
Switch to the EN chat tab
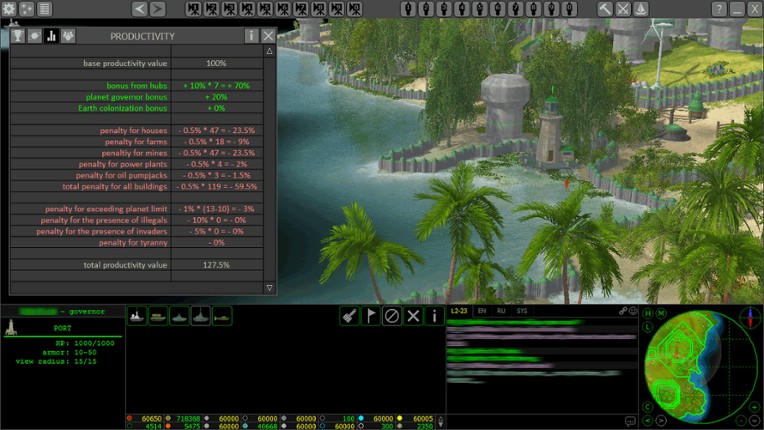tap(482, 311)
